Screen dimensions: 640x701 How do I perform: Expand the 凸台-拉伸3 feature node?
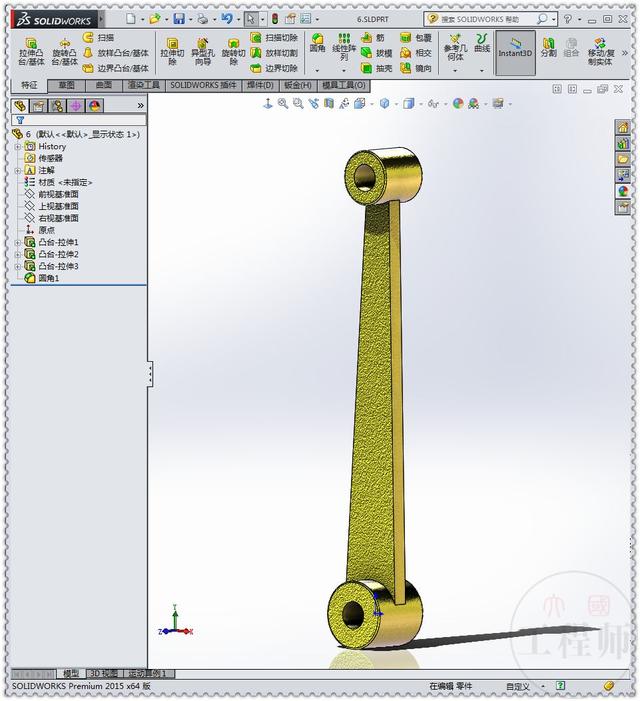pos(18,266)
